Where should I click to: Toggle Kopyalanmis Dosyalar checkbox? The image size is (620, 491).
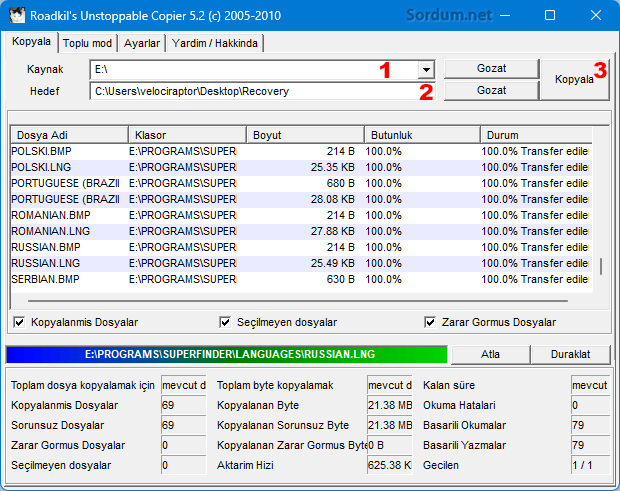pos(19,322)
